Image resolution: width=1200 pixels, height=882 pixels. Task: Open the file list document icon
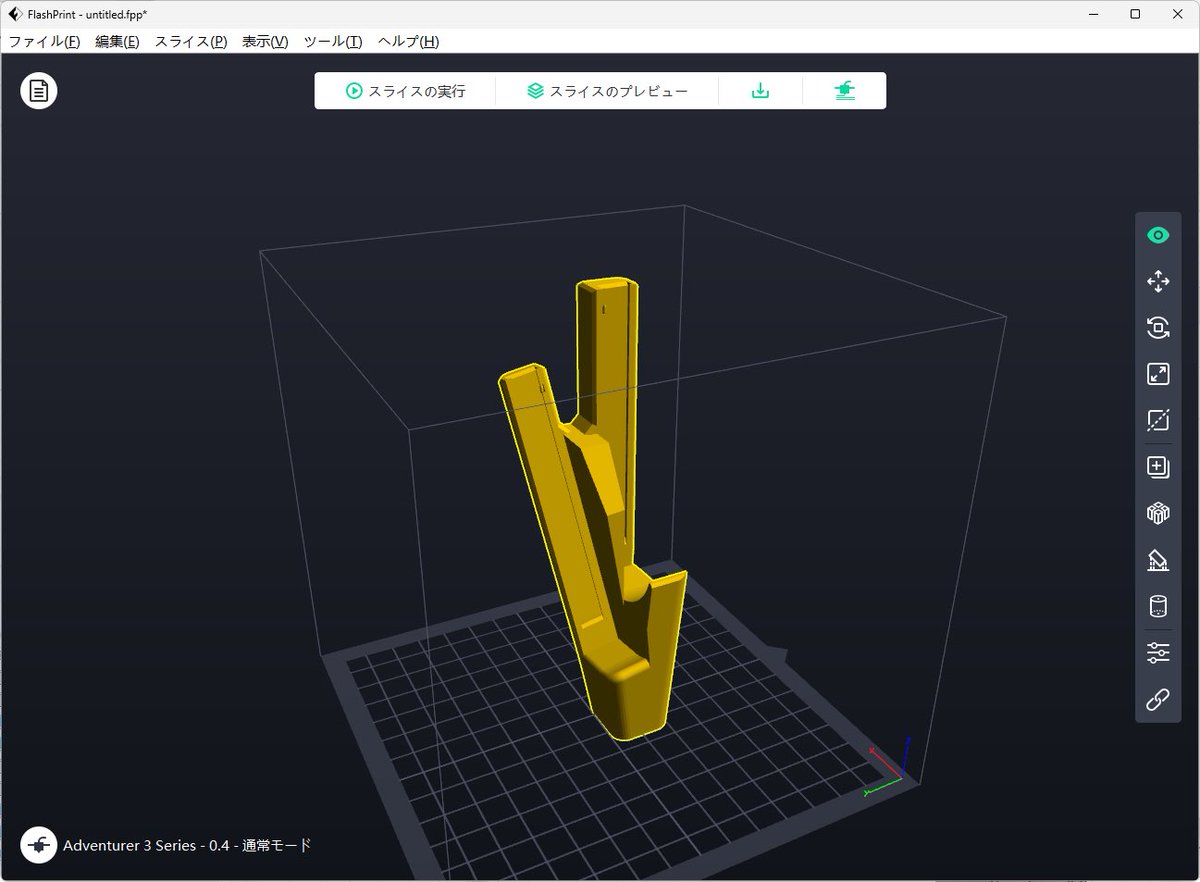(x=39, y=91)
